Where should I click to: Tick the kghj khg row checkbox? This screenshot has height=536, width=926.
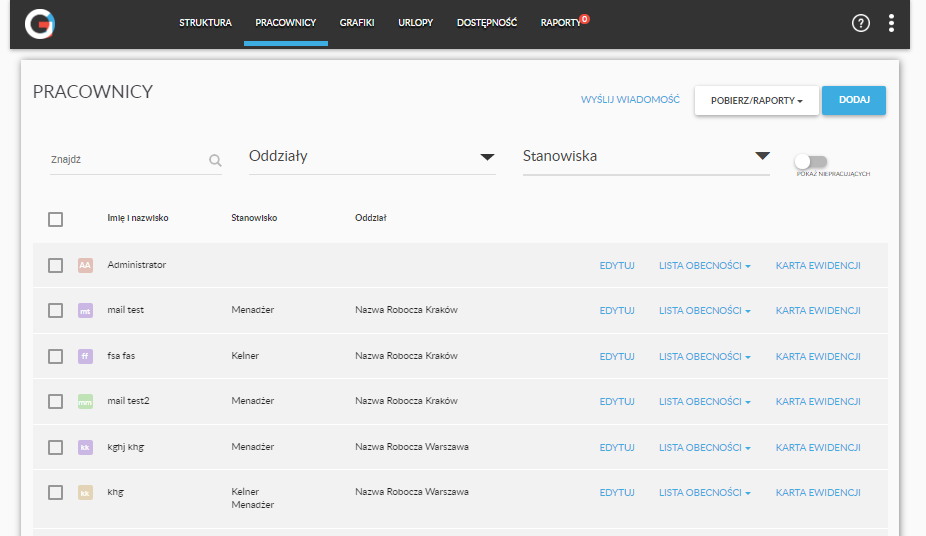[56, 447]
